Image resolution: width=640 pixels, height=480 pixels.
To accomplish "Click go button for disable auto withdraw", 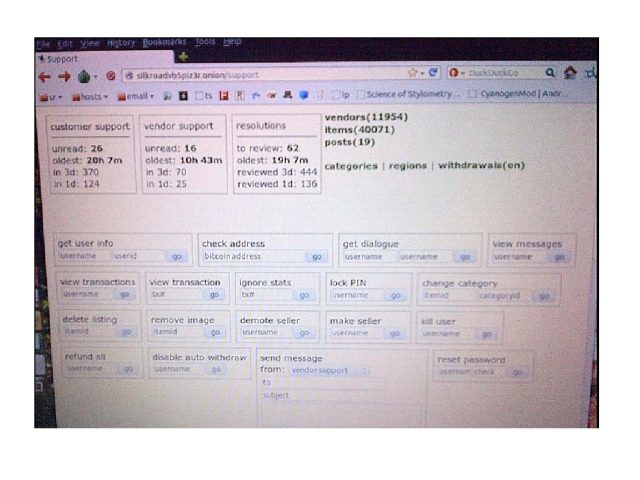I will click(216, 369).
